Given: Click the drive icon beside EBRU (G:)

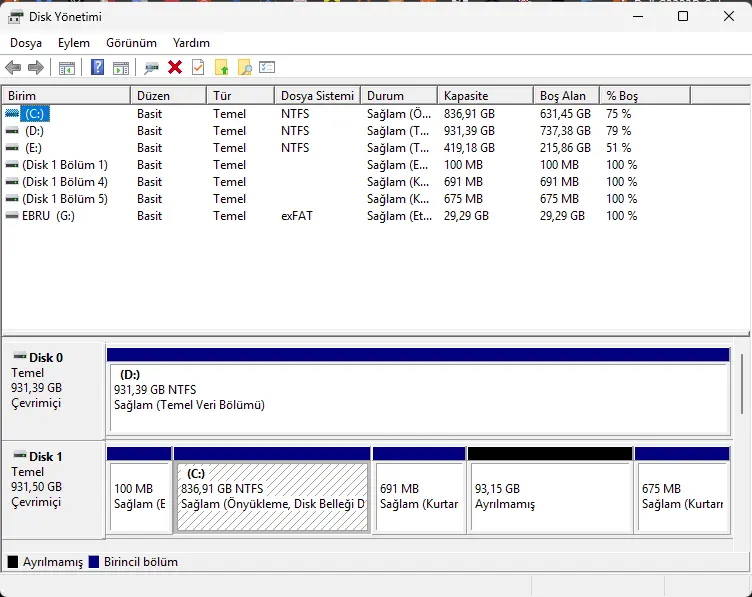Looking at the screenshot, I should tap(12, 216).
